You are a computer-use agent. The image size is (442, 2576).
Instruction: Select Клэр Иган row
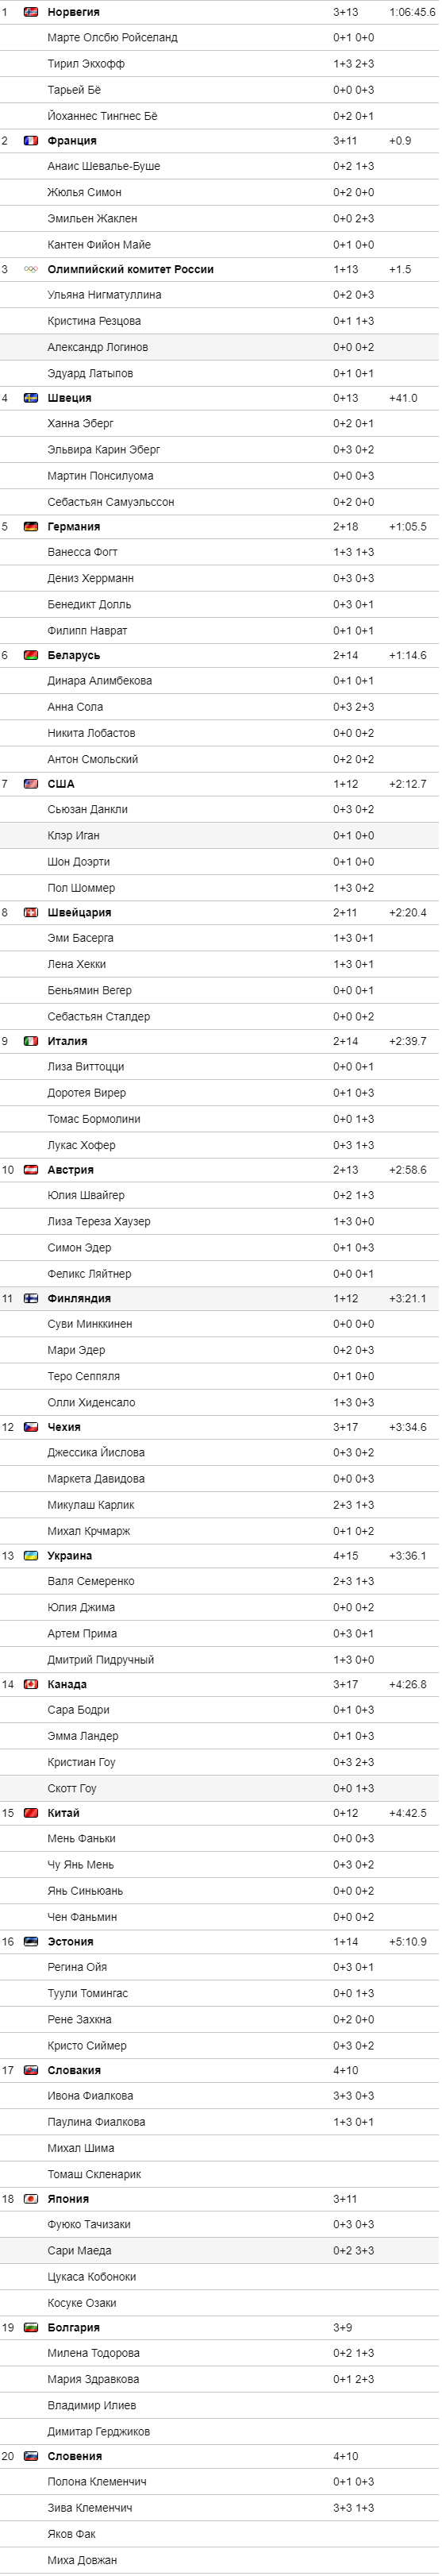click(220, 835)
